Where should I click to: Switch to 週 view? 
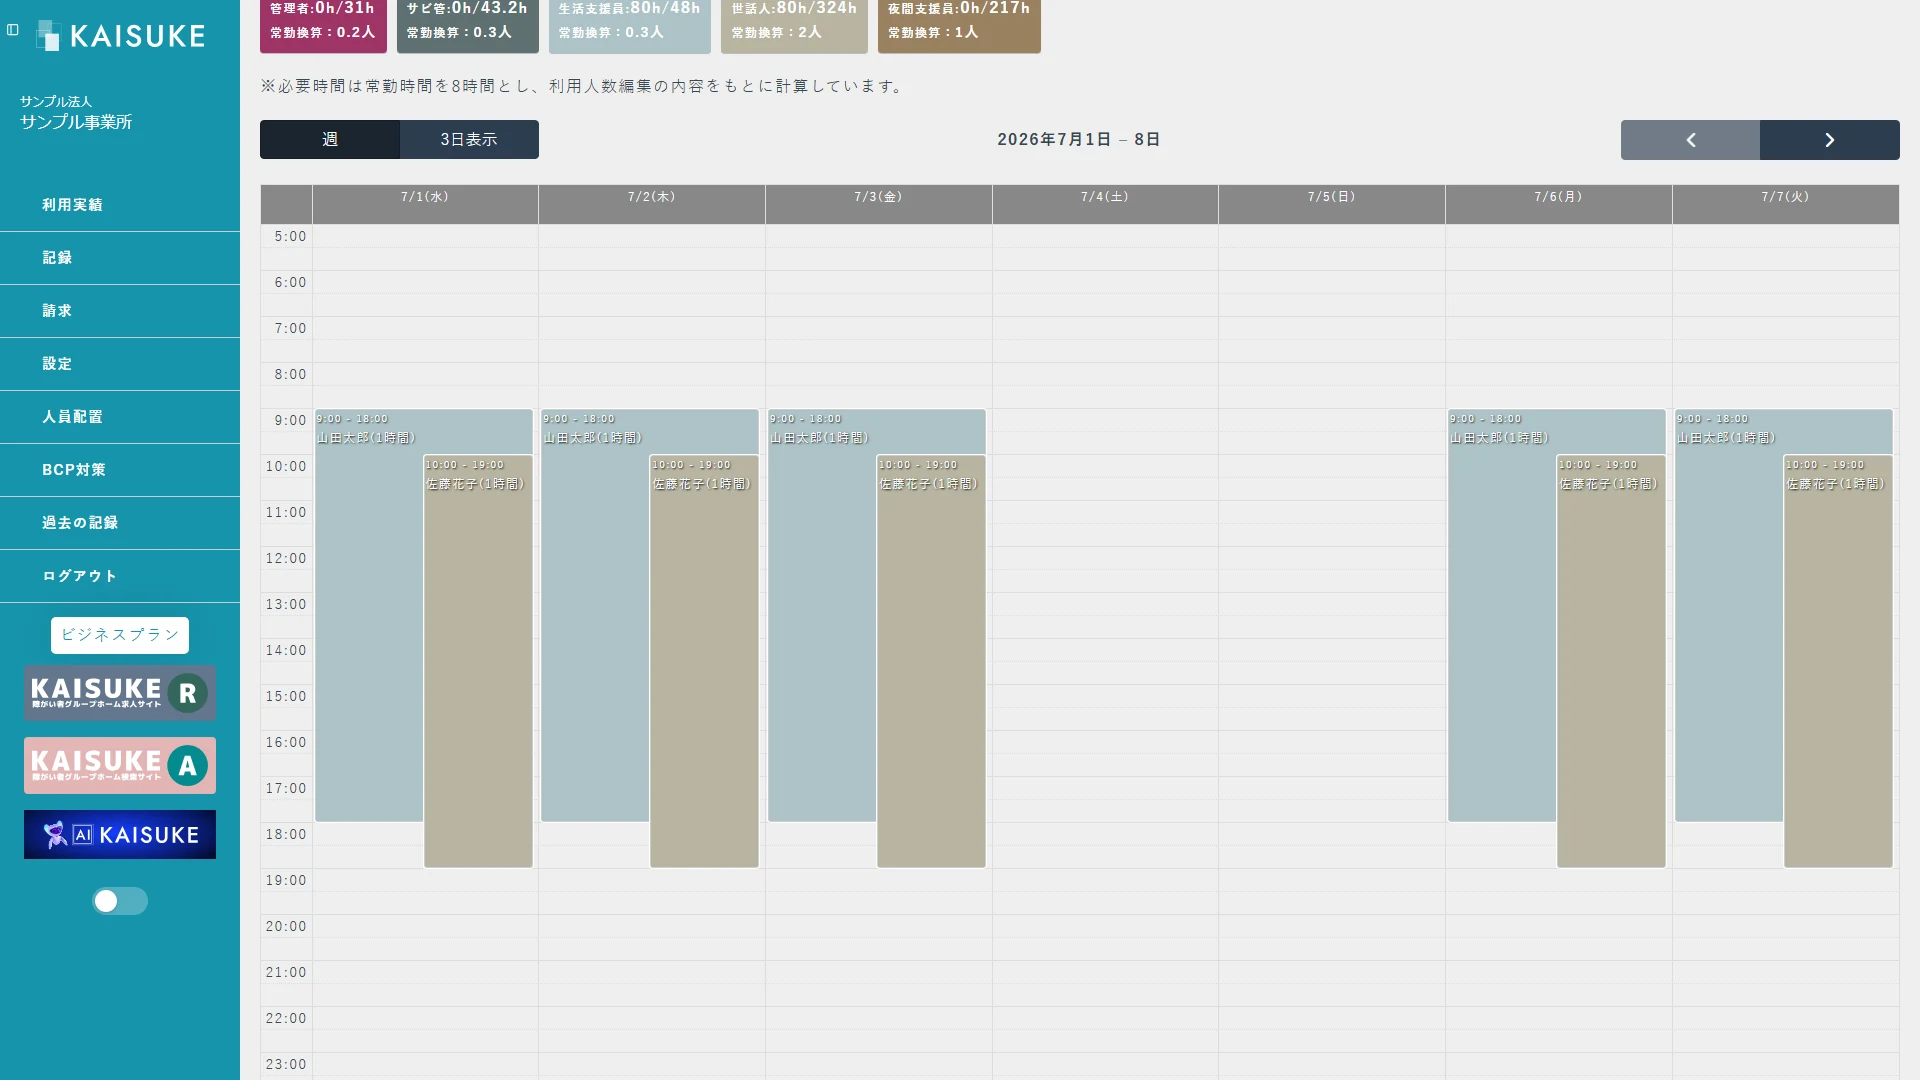tap(330, 140)
